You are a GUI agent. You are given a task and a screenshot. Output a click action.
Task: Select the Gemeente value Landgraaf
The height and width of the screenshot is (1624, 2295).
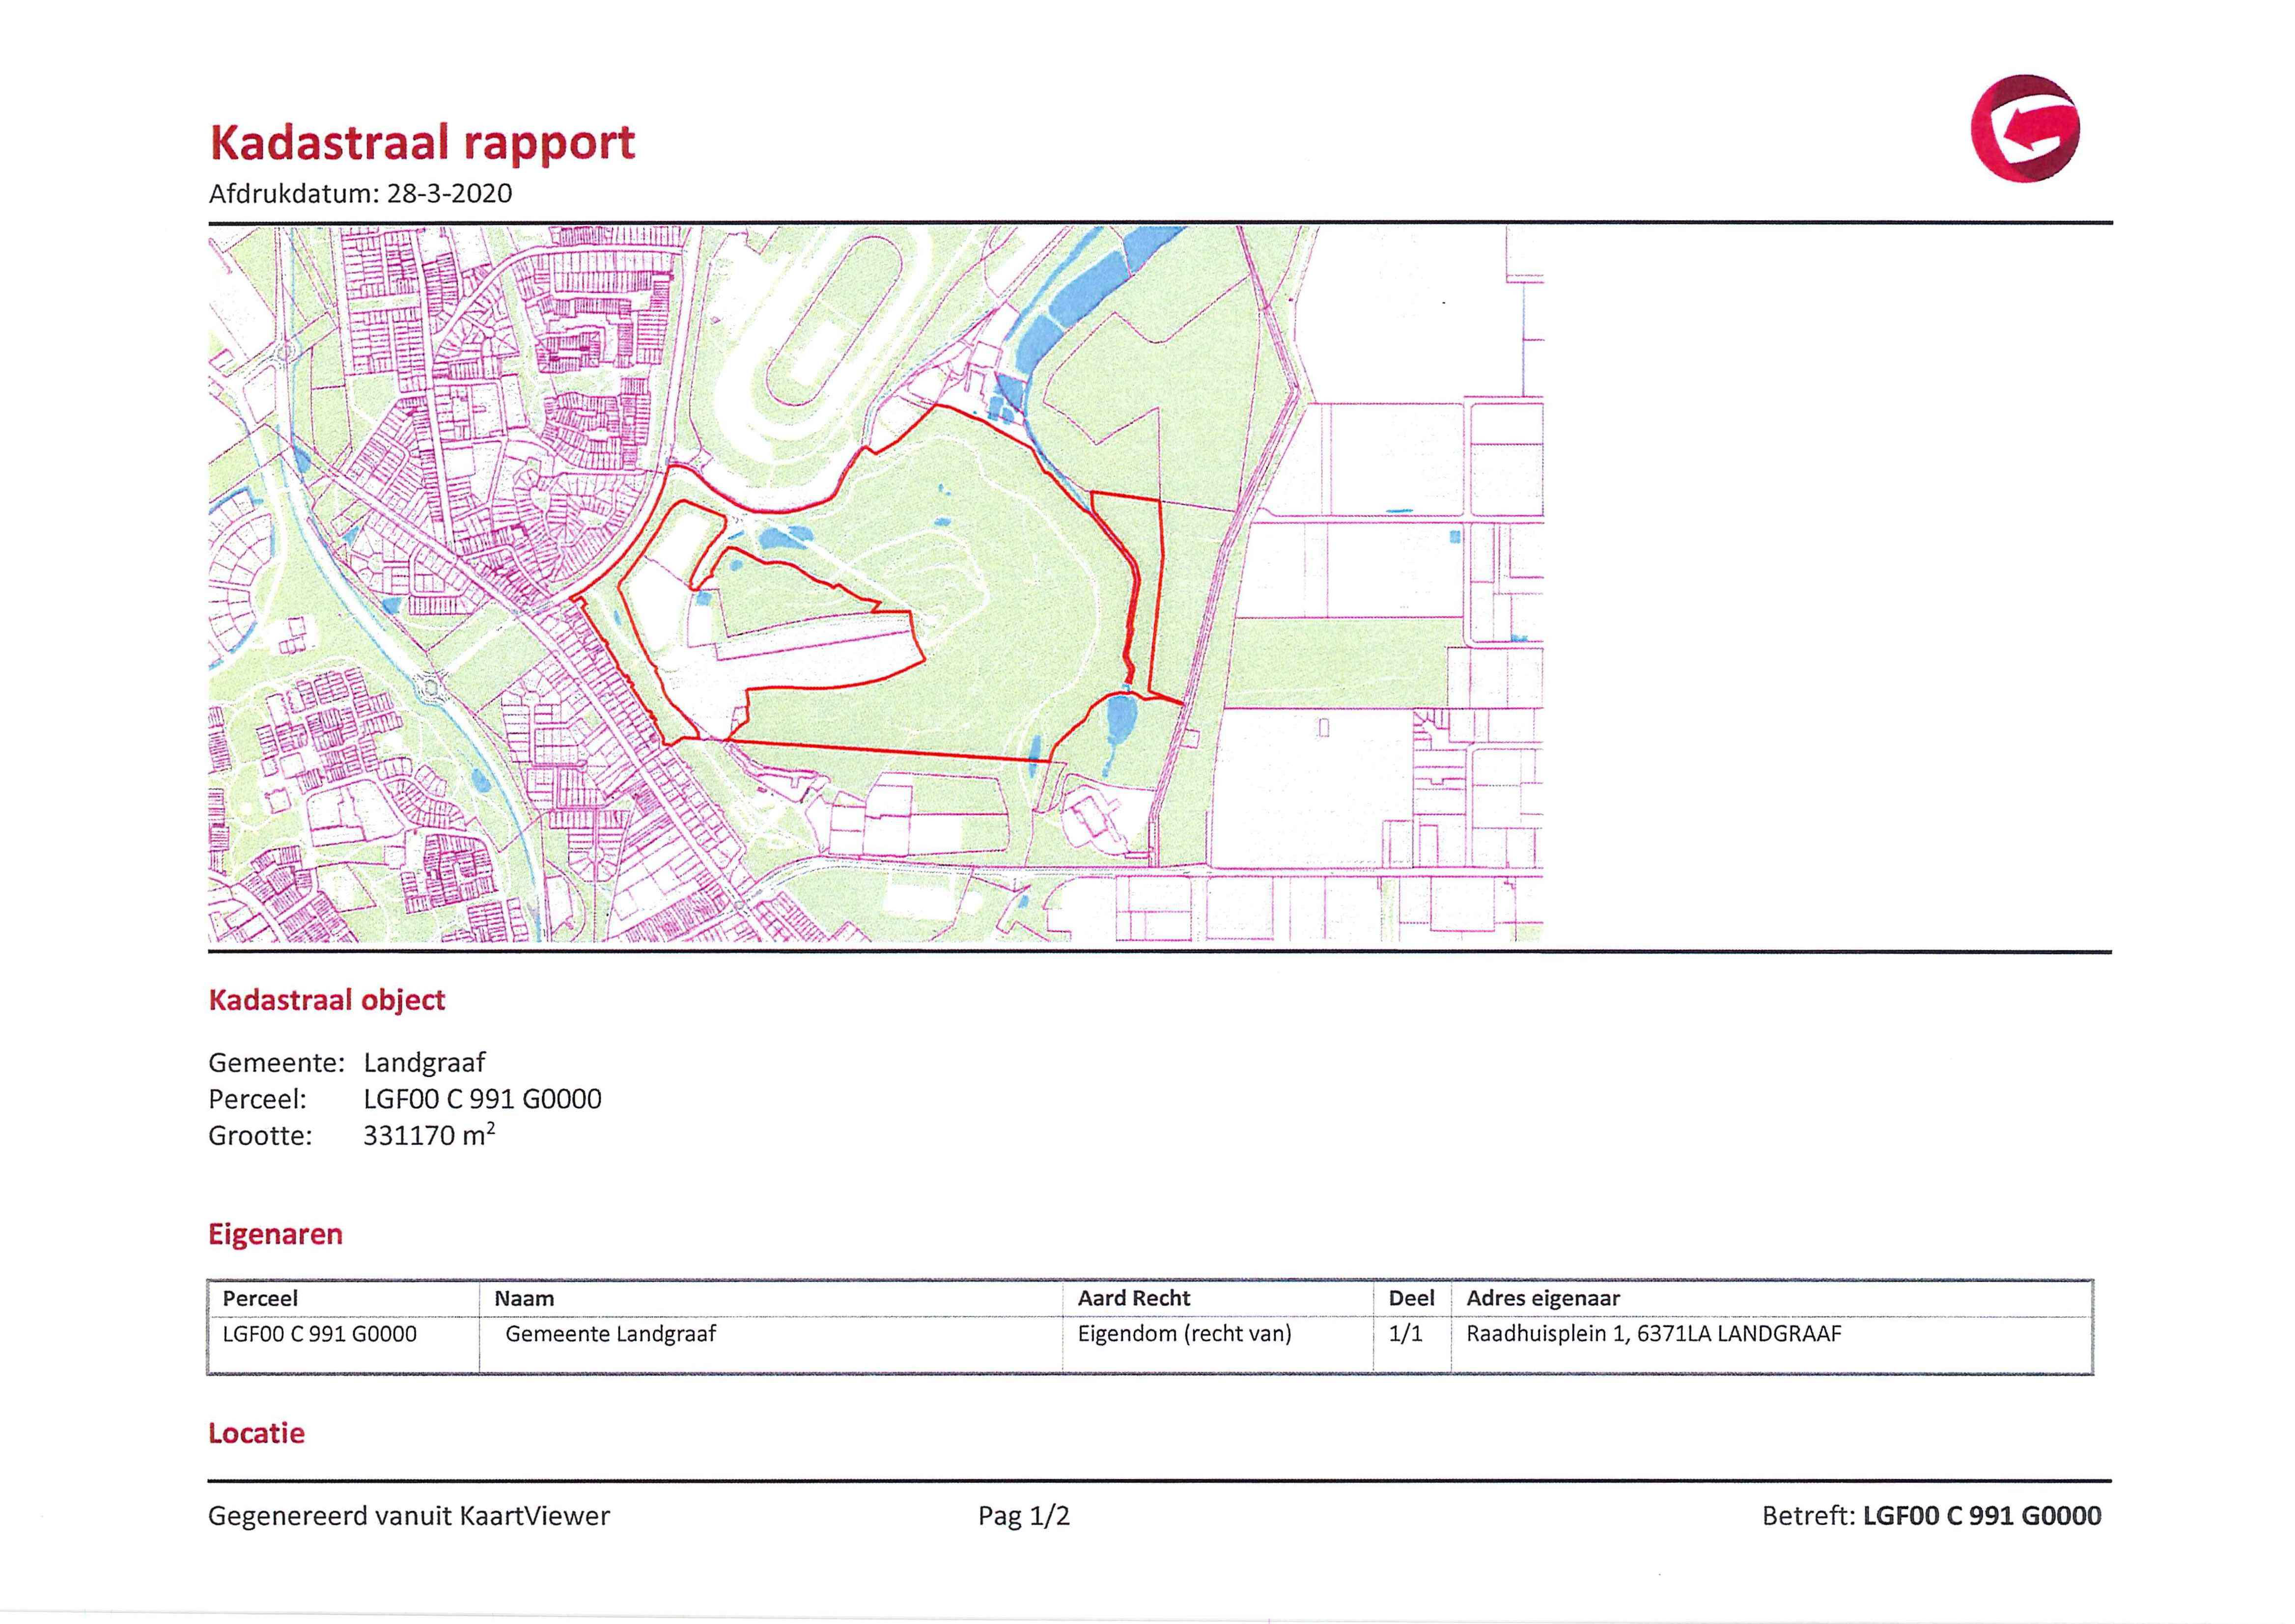tap(424, 1062)
